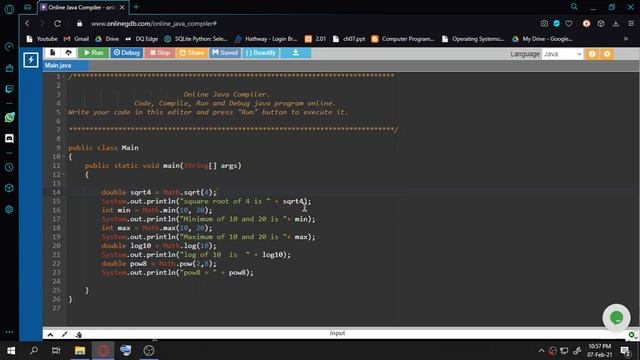Open the blue shield privacy protection icon
Screen dimensions: 640x360
tap(557, 24)
